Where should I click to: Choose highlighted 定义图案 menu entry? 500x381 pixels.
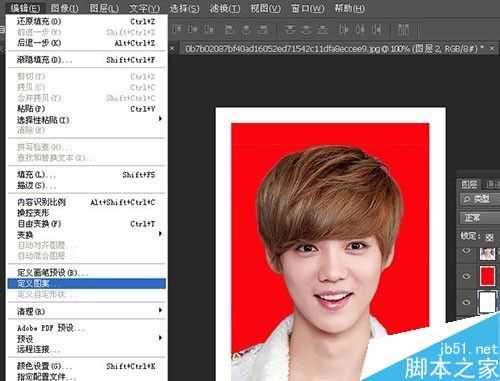point(87,284)
